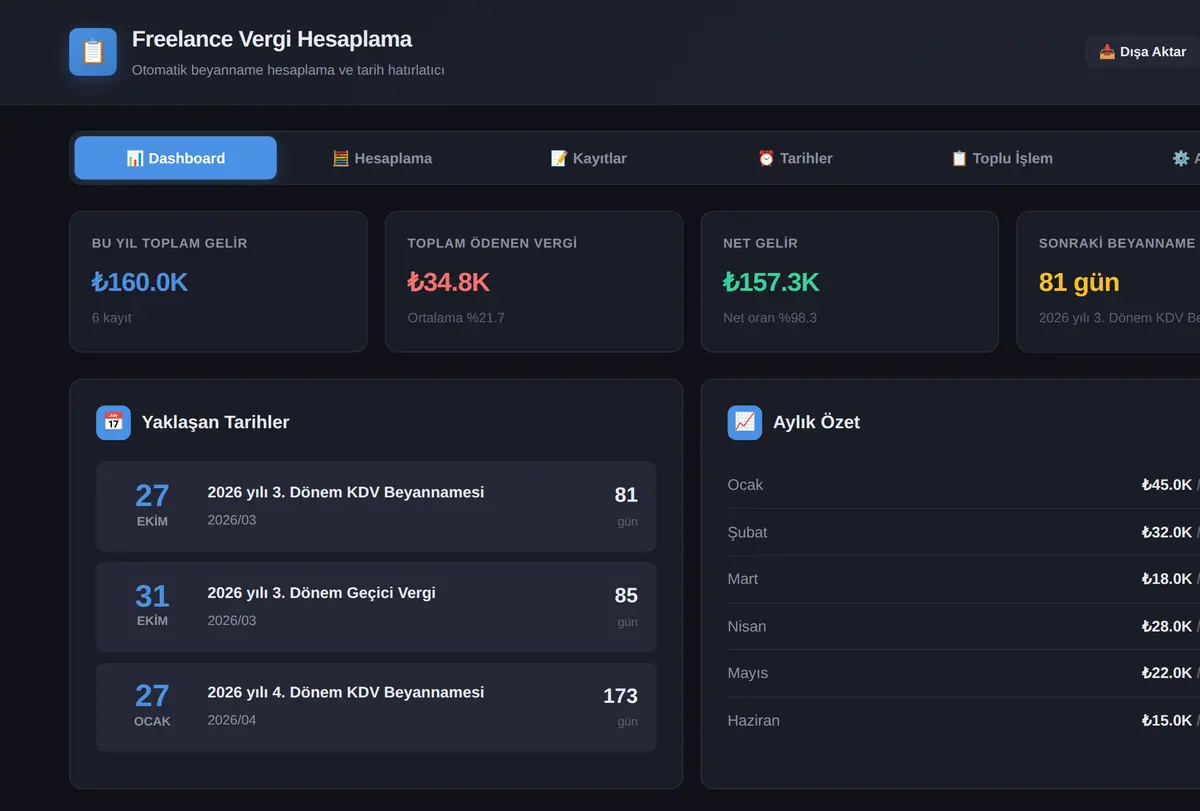Click the ₺32.0K amount for Şubat
The height and width of the screenshot is (811, 1200).
coord(1167,532)
